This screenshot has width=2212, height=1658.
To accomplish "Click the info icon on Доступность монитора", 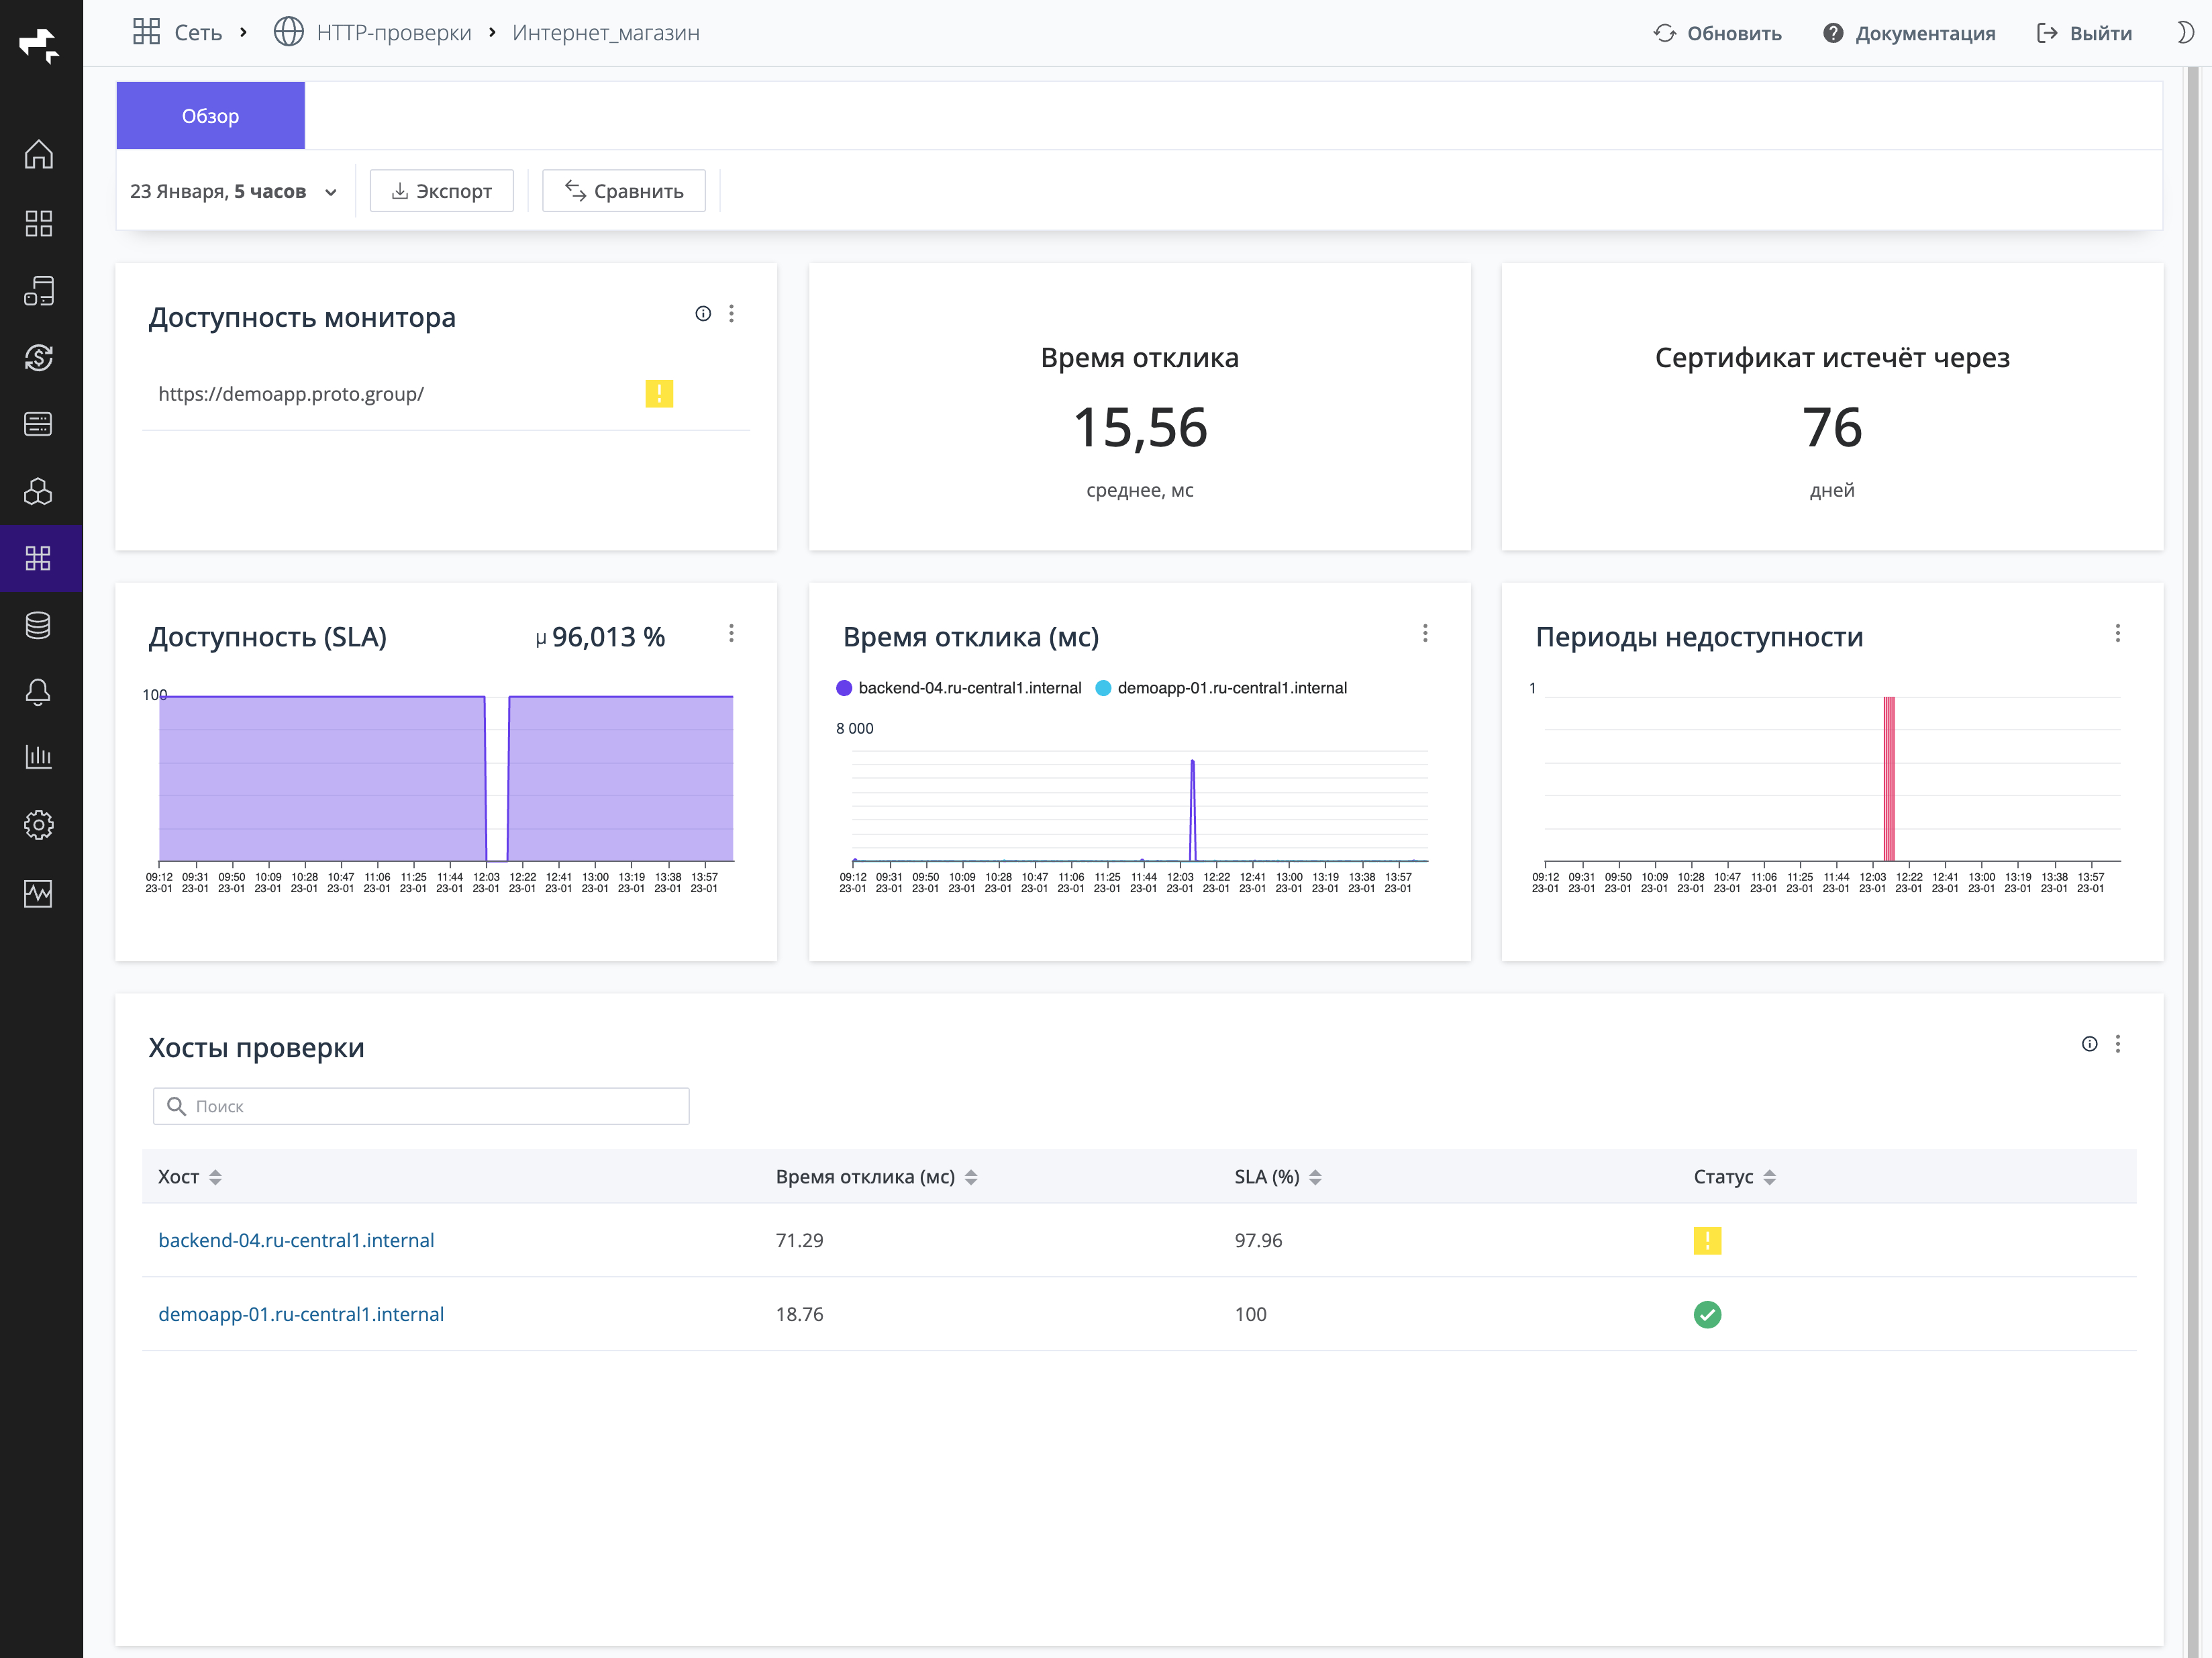I will 703,313.
